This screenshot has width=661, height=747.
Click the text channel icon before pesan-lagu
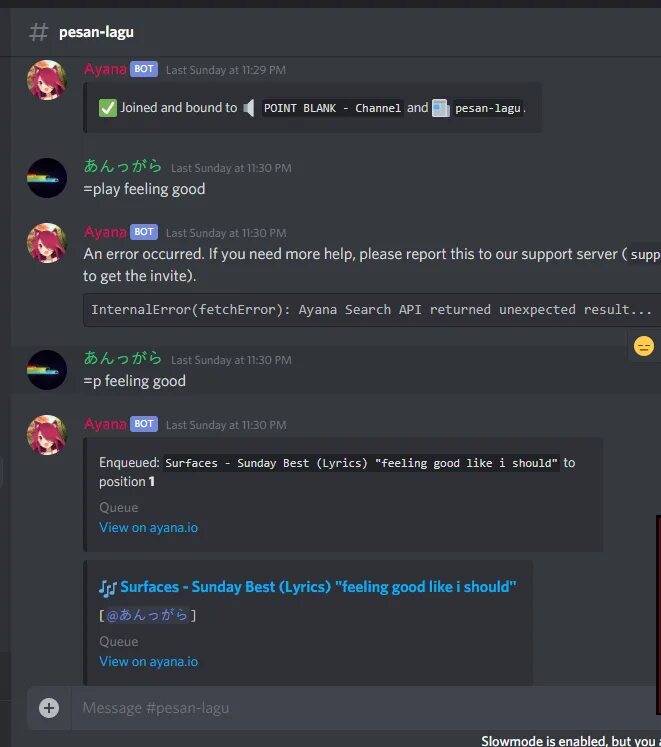440,108
